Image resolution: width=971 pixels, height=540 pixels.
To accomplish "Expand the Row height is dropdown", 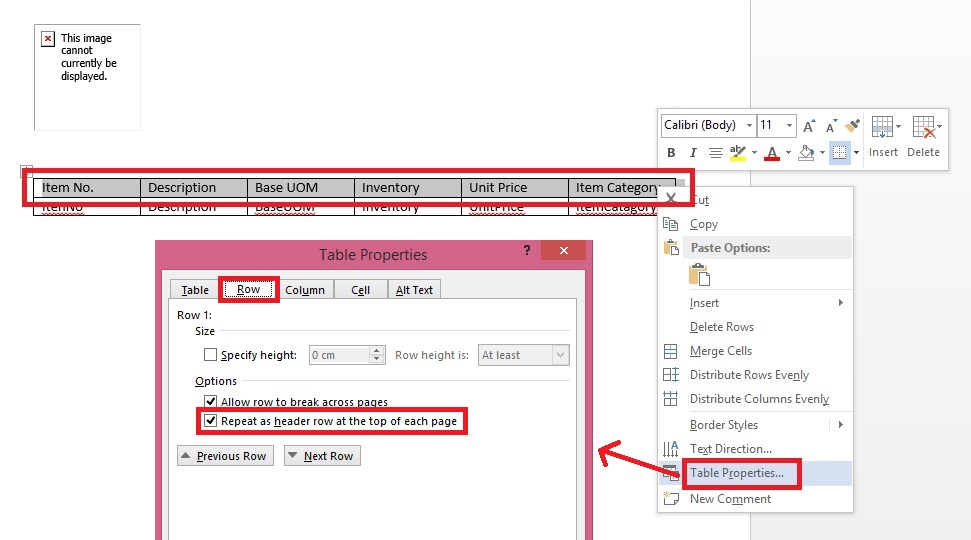I will point(560,355).
